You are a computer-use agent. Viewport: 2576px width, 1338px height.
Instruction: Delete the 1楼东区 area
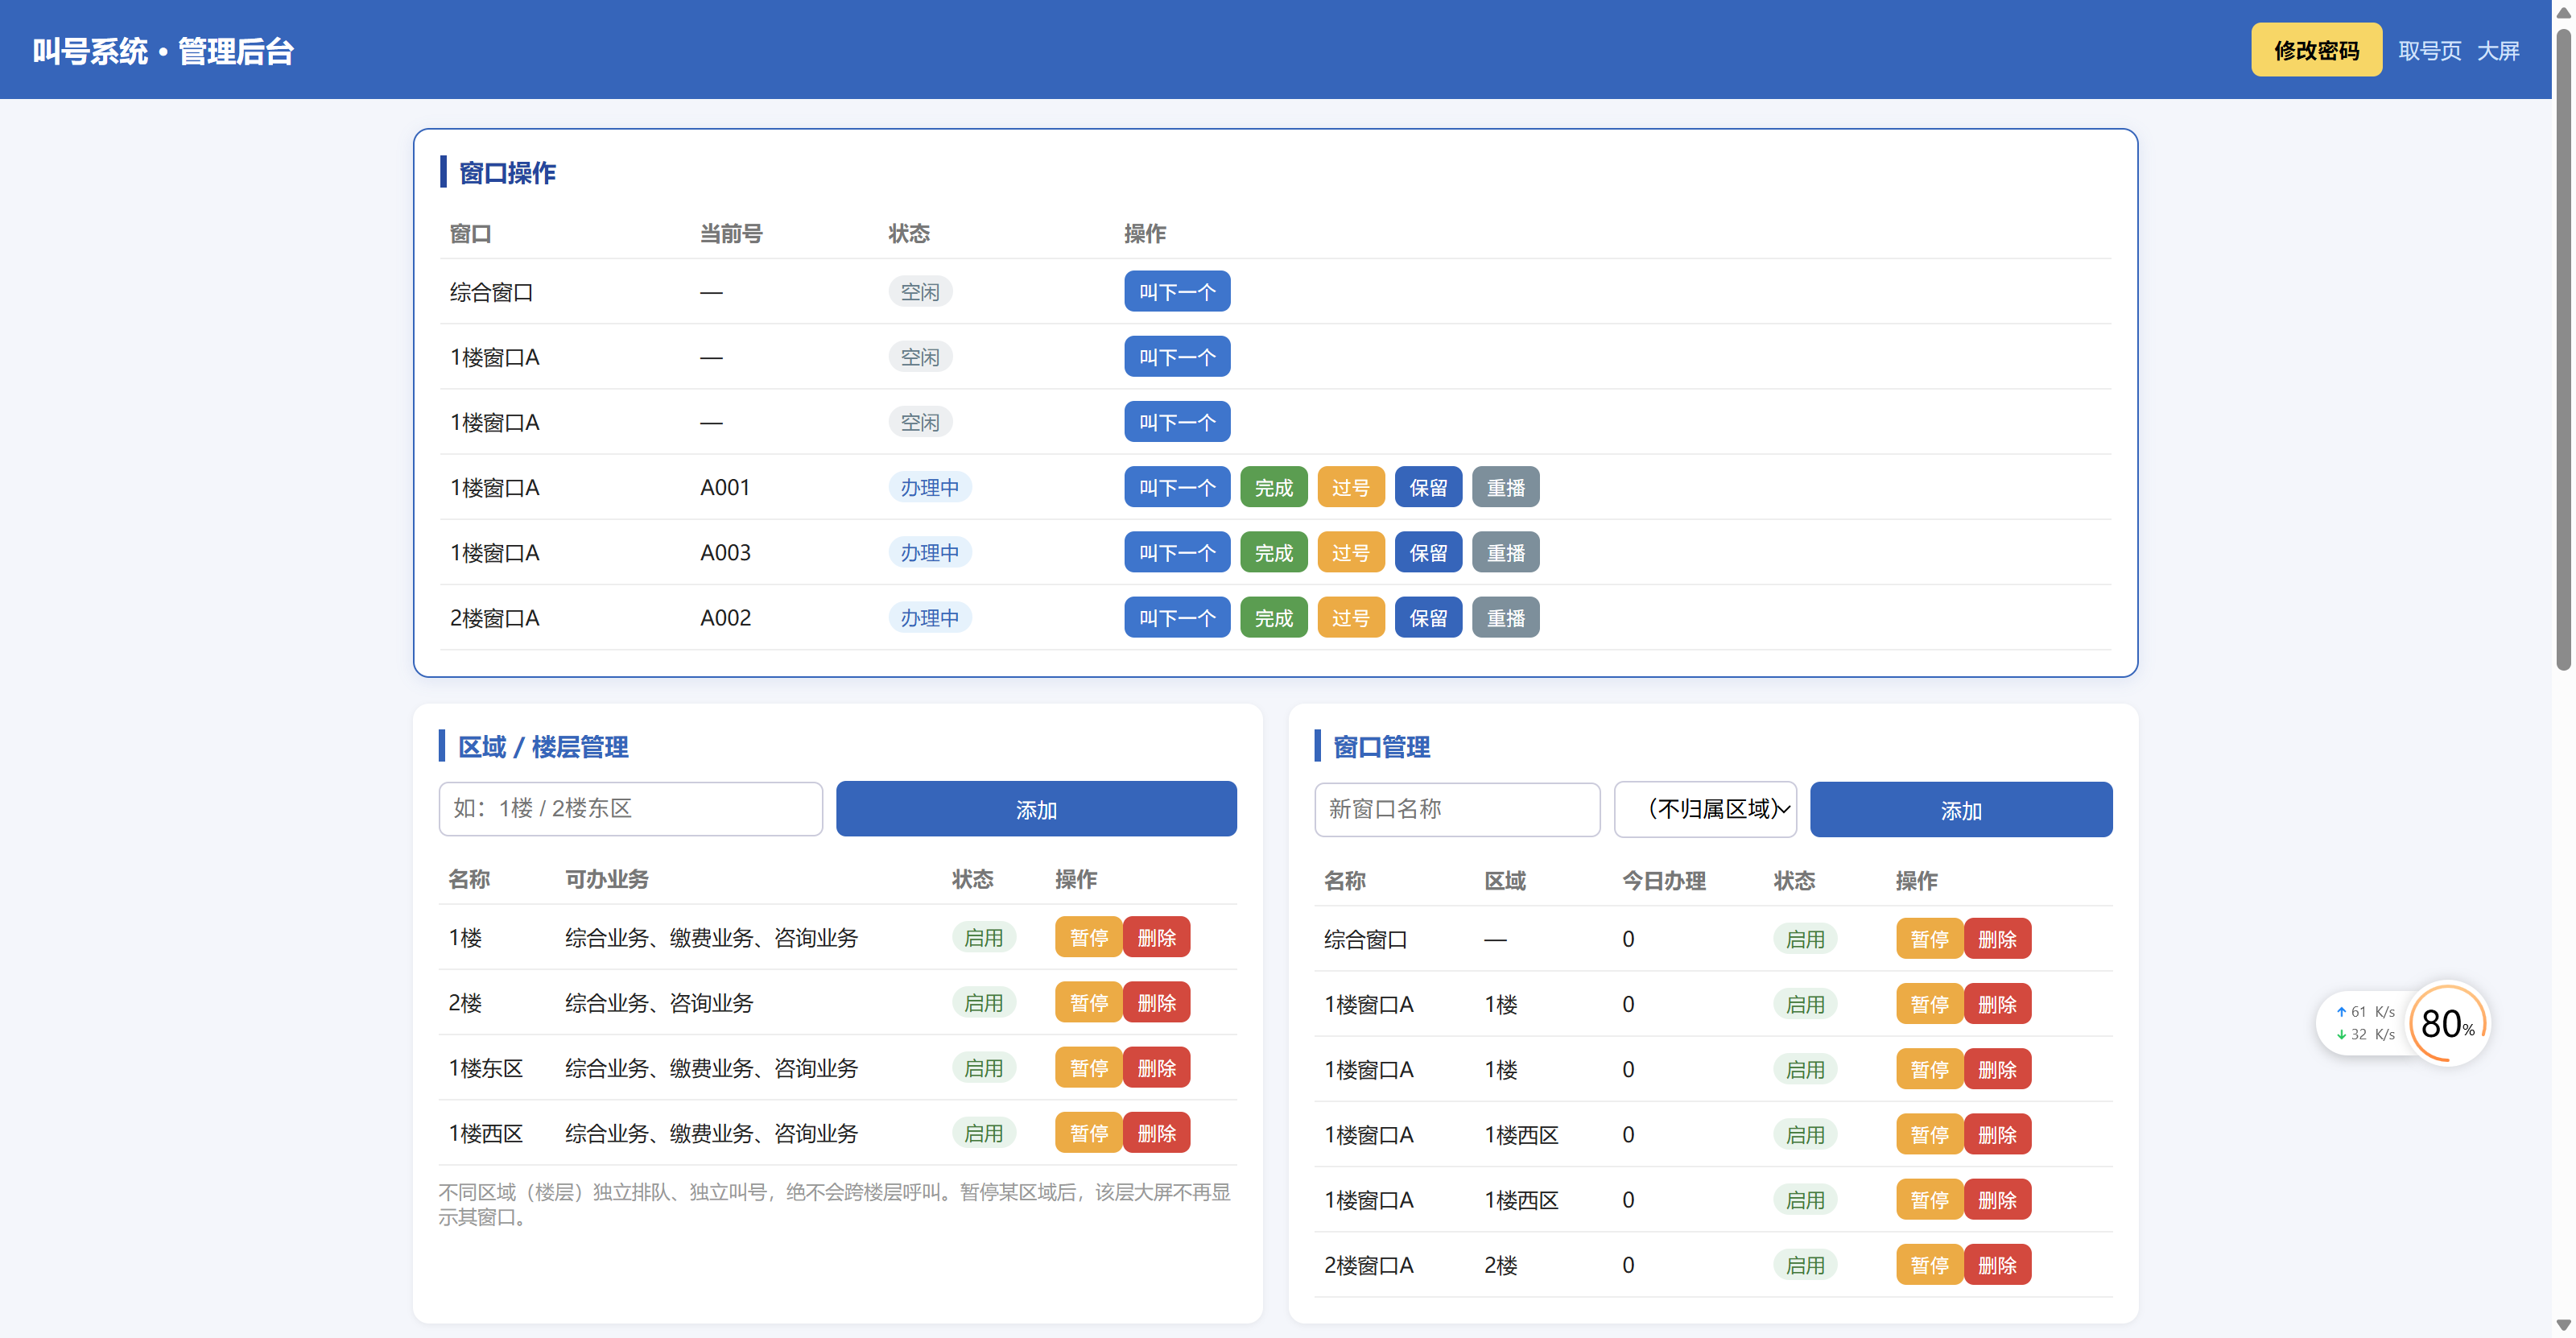(x=1156, y=1067)
